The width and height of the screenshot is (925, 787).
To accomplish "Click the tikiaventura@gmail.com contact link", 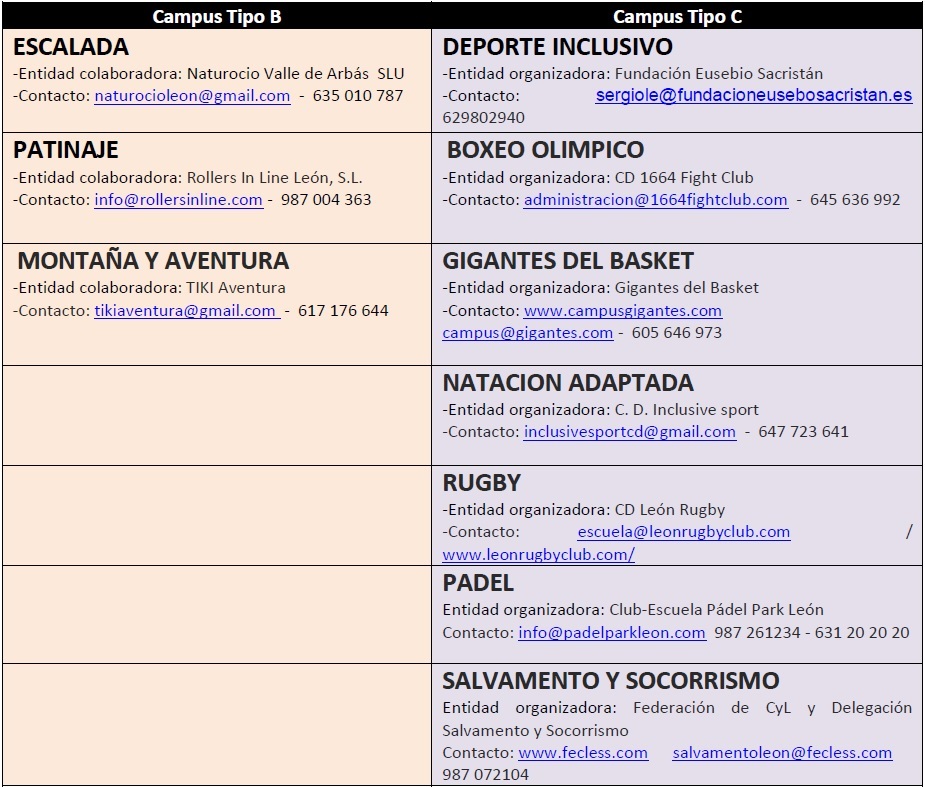I will (x=186, y=310).
